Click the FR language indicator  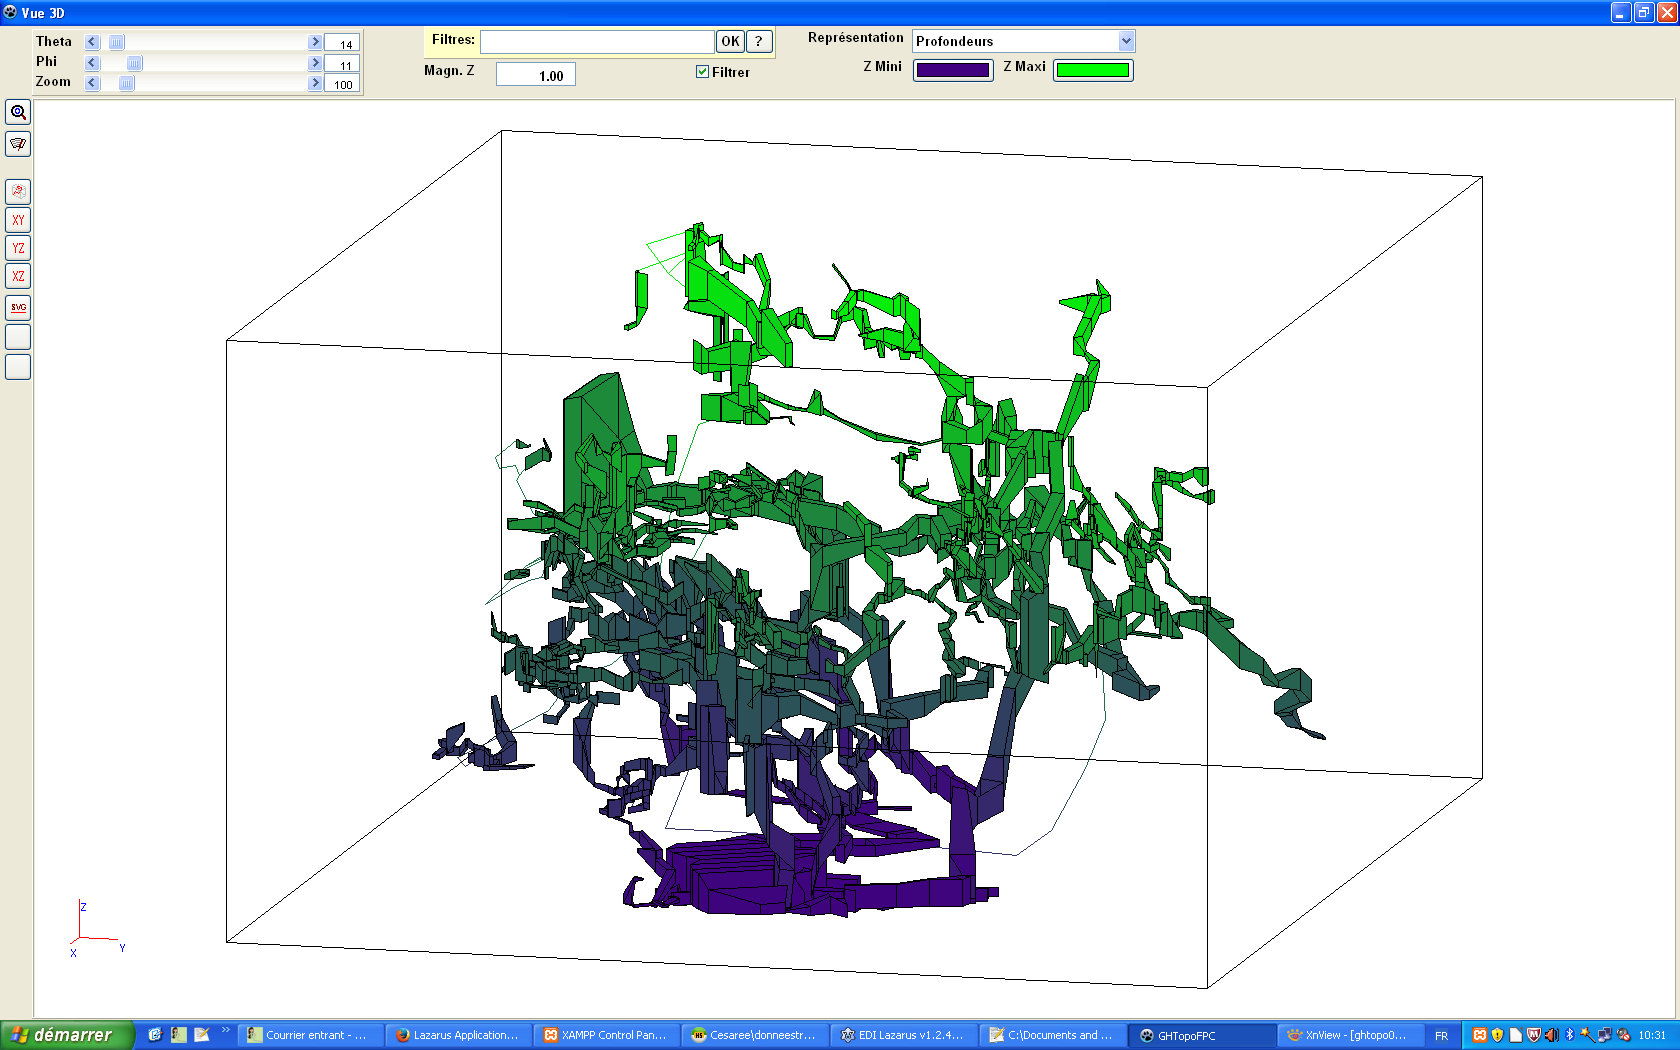point(1441,1036)
